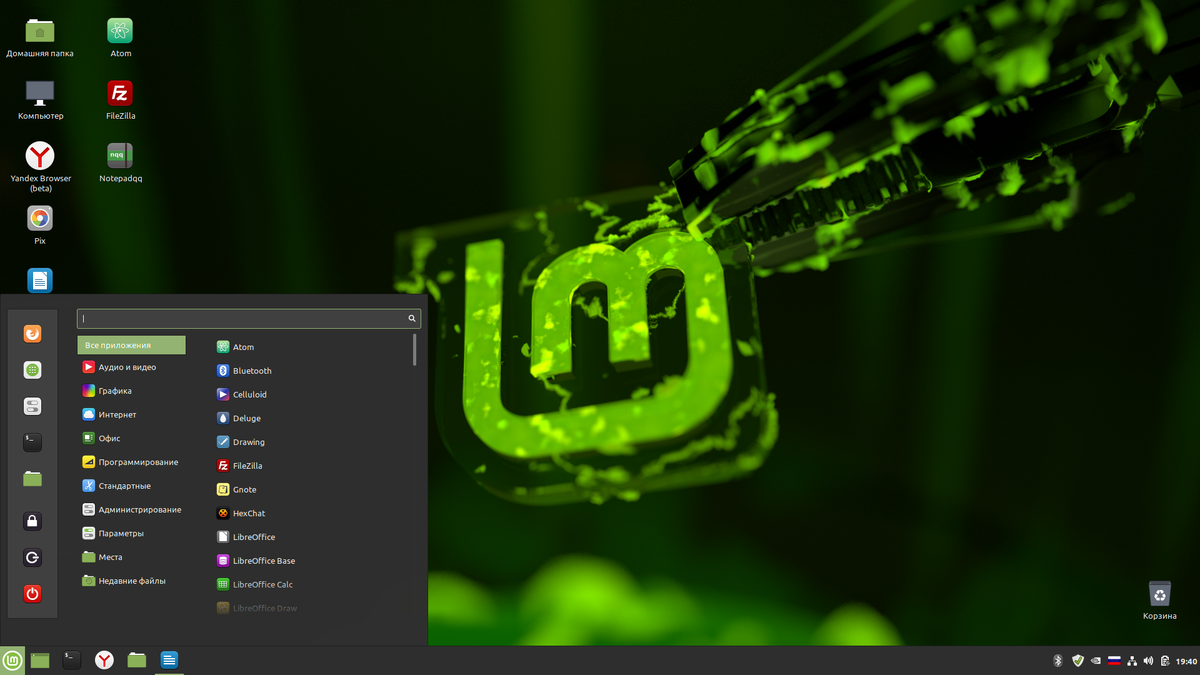Focus the menu search input field

coord(249,318)
